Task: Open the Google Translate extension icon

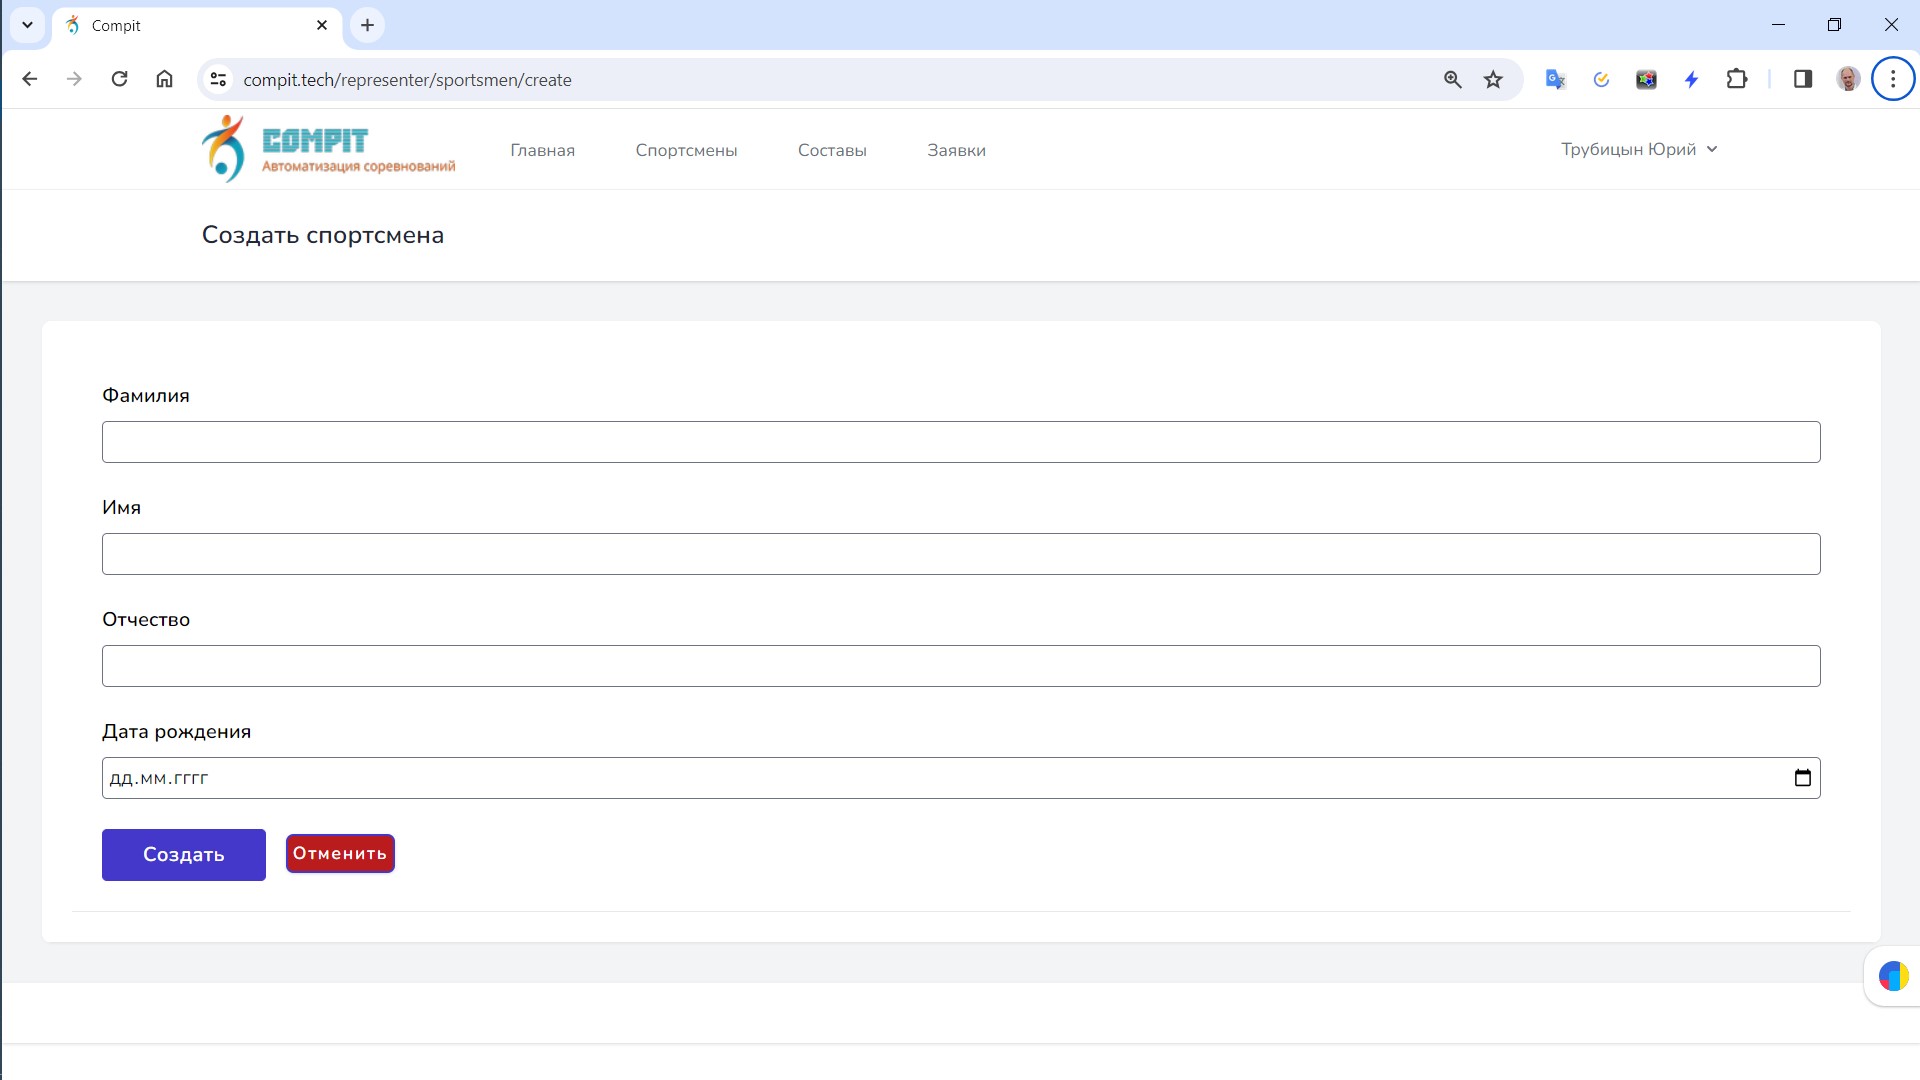Action: [x=1555, y=80]
